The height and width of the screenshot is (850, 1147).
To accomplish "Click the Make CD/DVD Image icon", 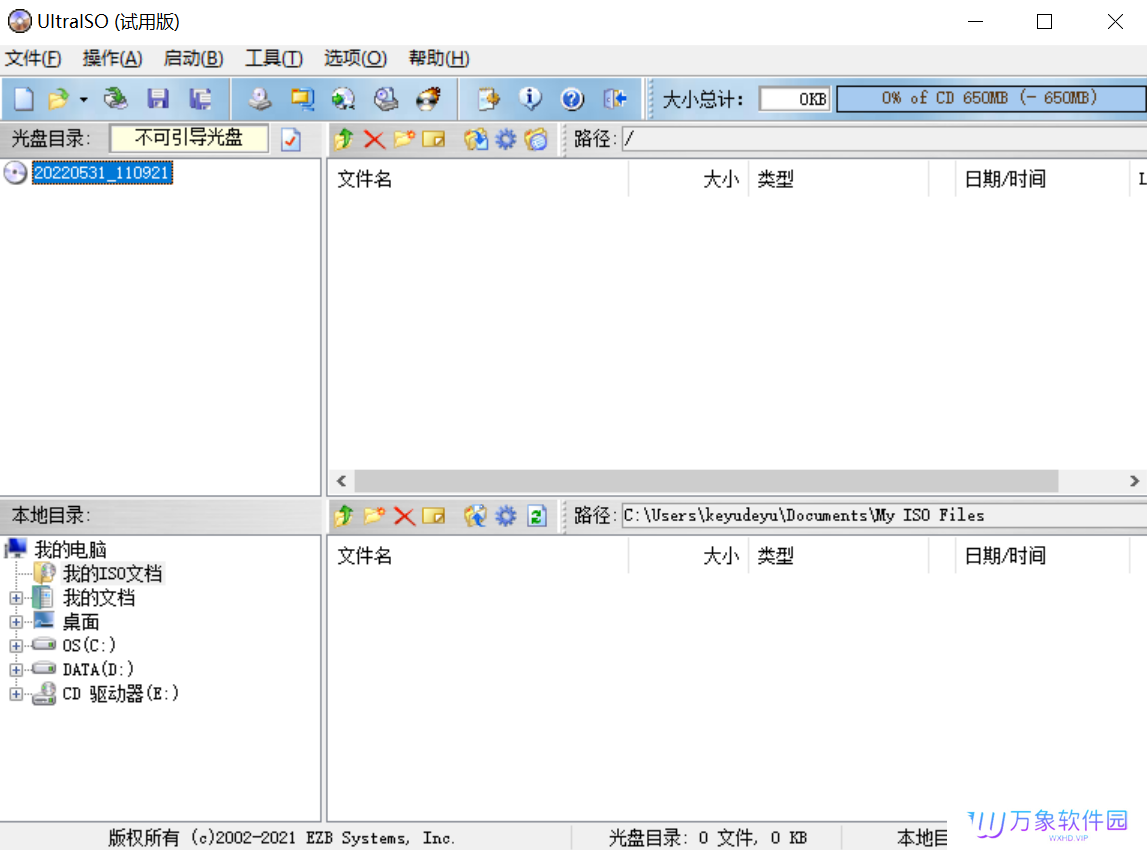I will tap(259, 99).
